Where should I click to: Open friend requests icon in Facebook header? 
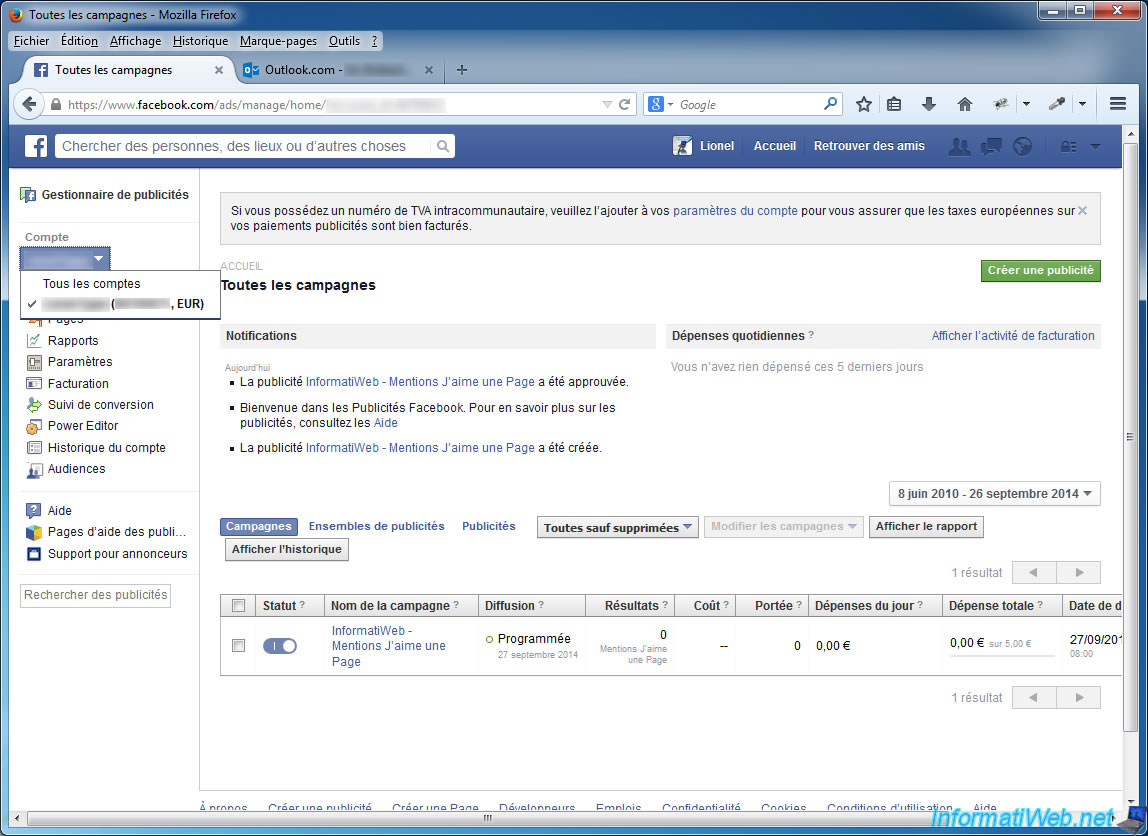pos(959,146)
